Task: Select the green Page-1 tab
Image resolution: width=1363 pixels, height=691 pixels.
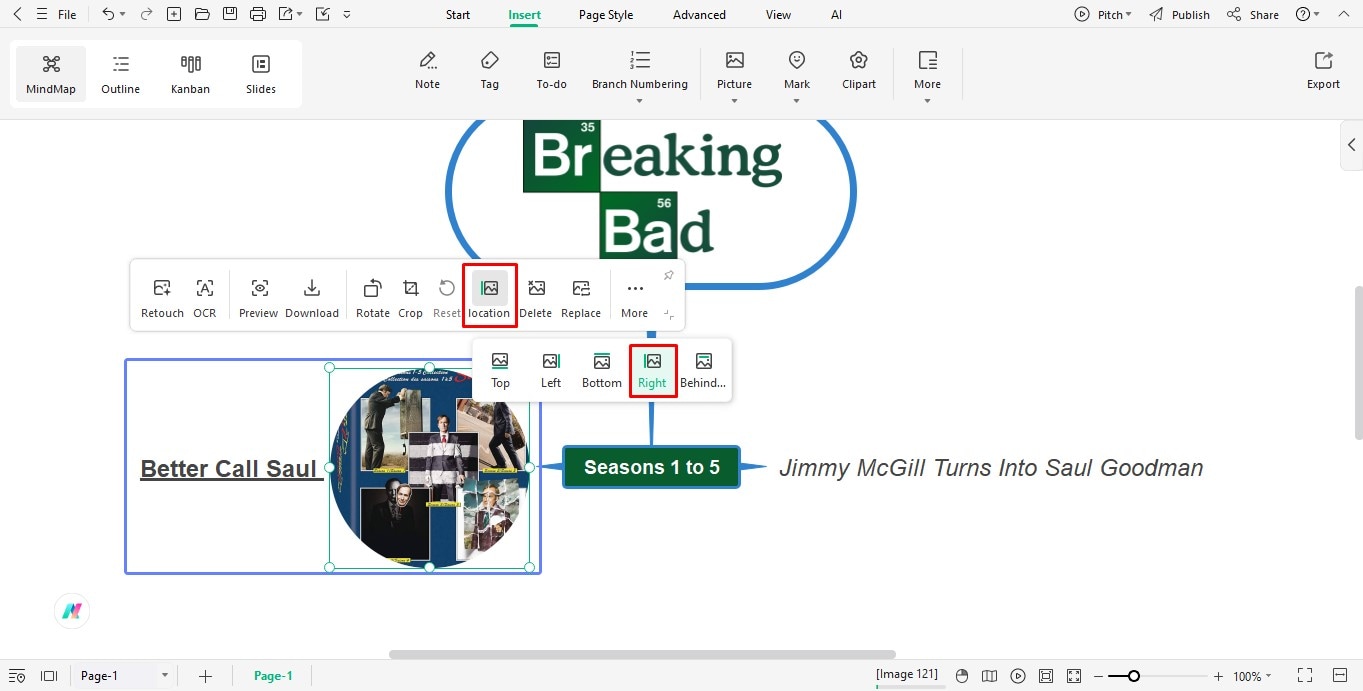Action: point(273,676)
